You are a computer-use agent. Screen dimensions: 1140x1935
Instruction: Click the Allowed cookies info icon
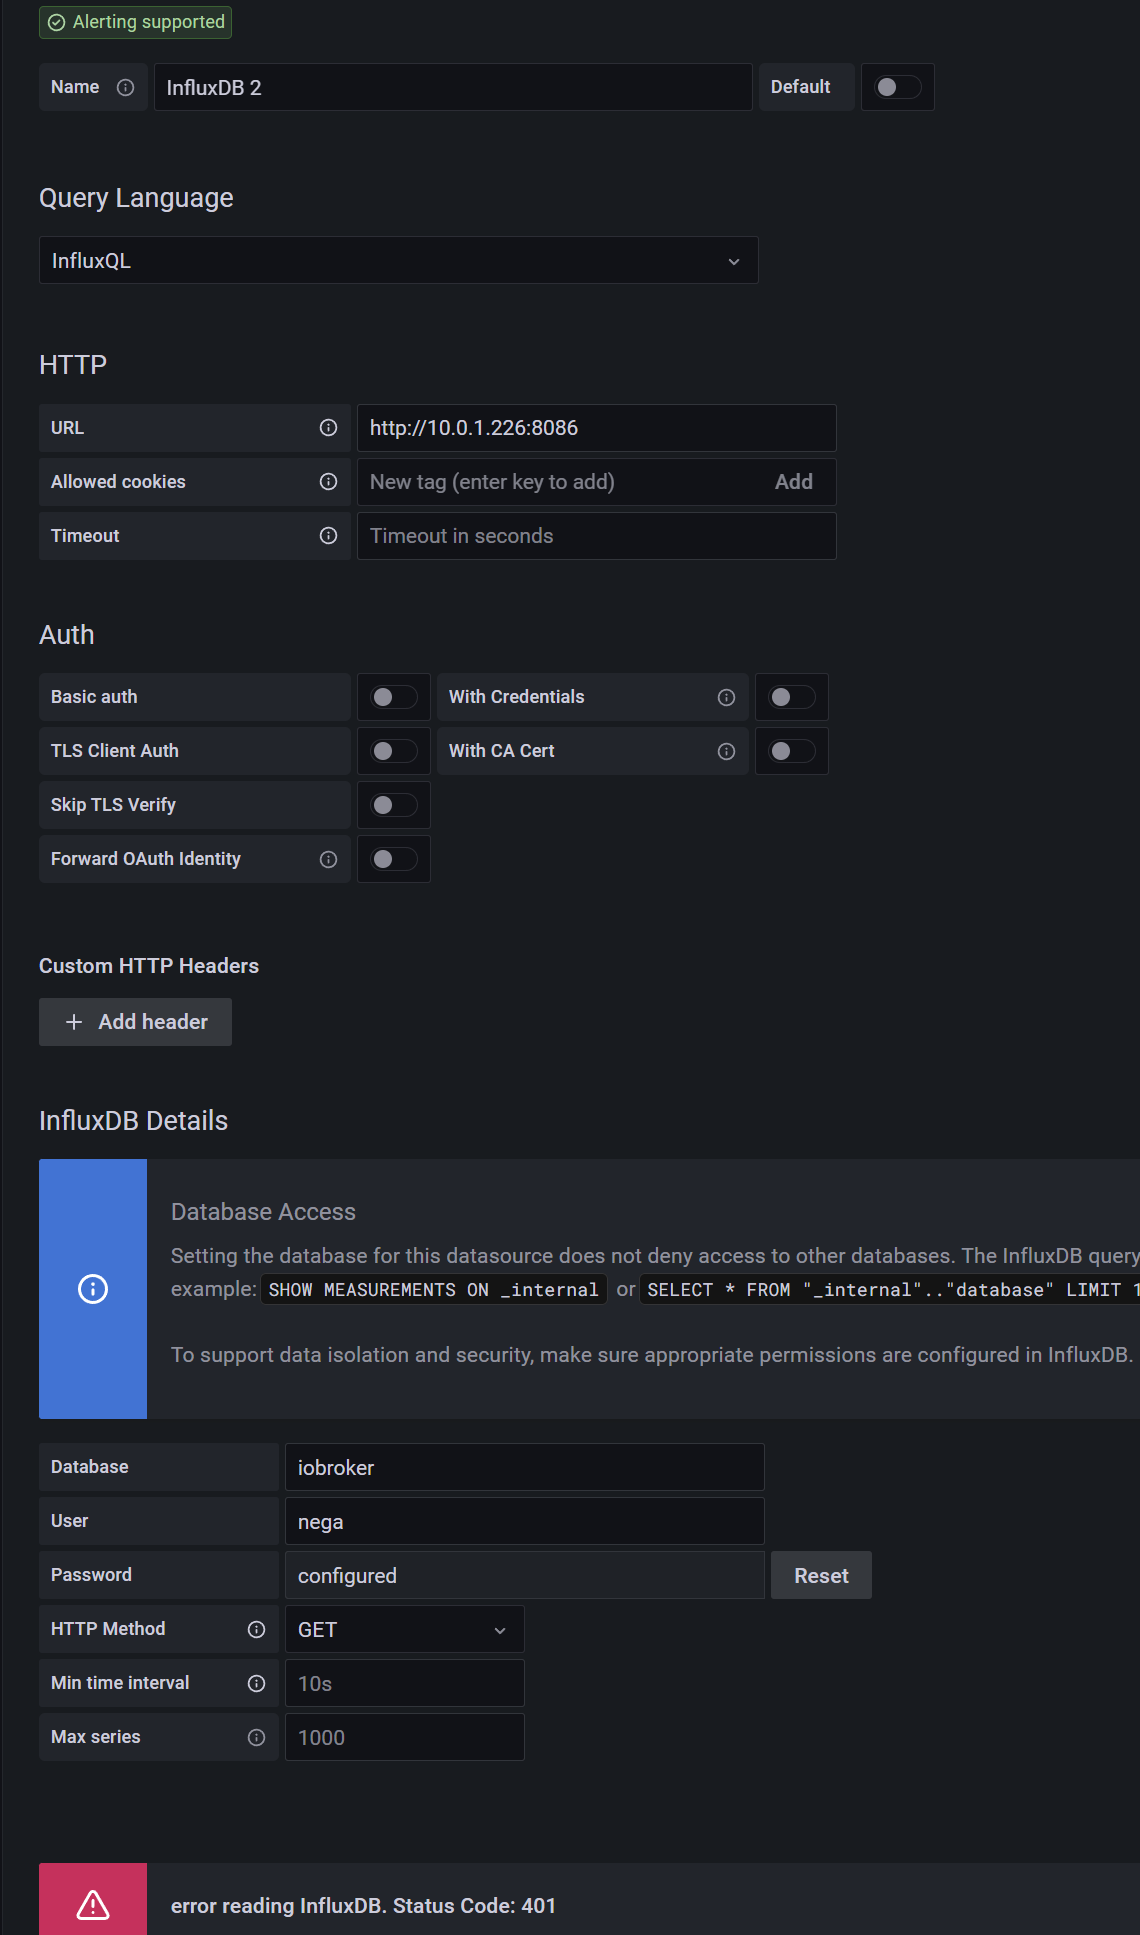pyautogui.click(x=328, y=482)
